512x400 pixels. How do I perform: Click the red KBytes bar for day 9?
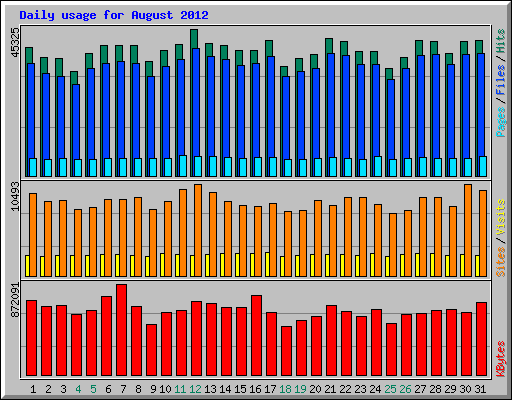pyautogui.click(x=151, y=350)
